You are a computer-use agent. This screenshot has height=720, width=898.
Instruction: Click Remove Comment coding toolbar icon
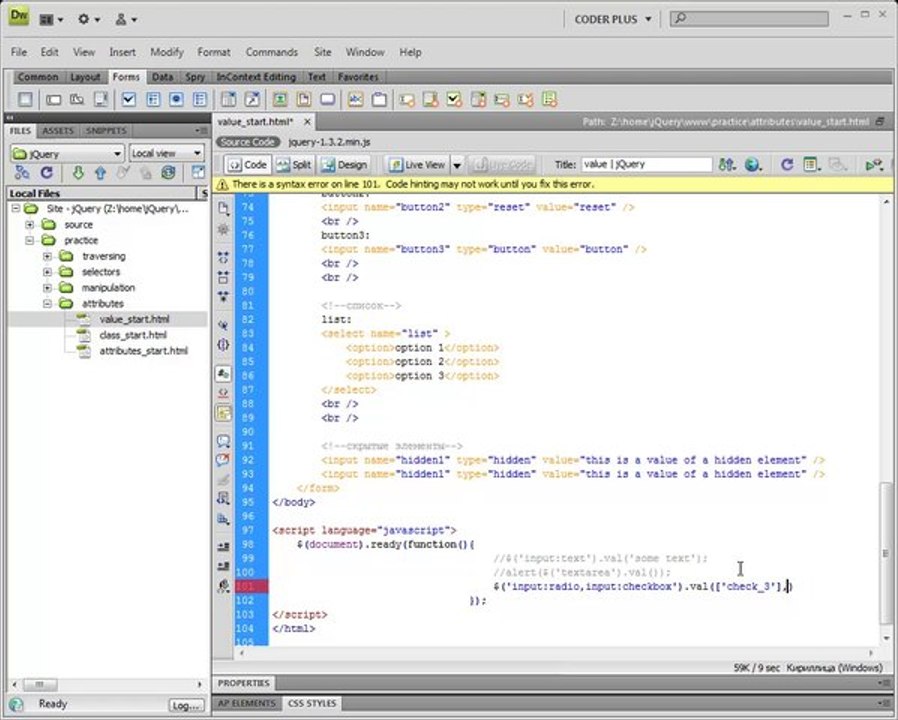223,460
